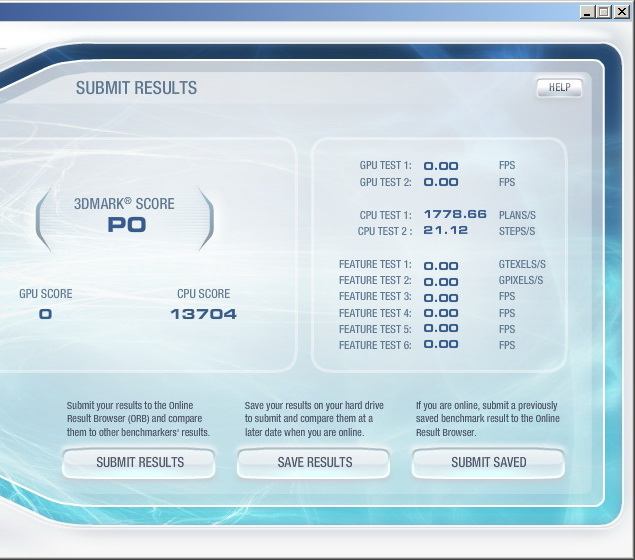Click the Save Results button
Viewport: 635px width, 560px height.
tap(313, 463)
